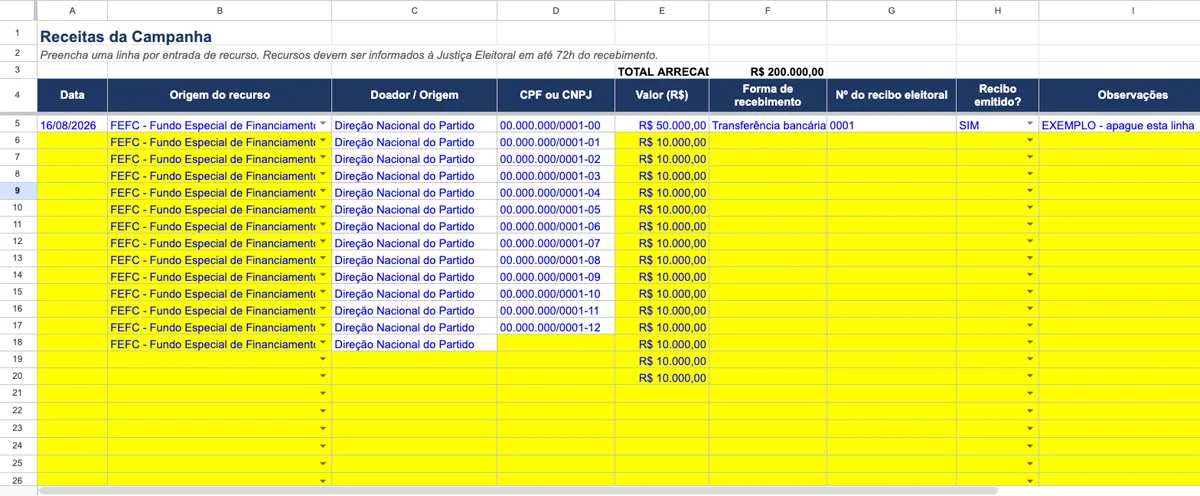Select CNPJ cell 00.000.000/0001-09
The image size is (1200, 496).
(555, 276)
